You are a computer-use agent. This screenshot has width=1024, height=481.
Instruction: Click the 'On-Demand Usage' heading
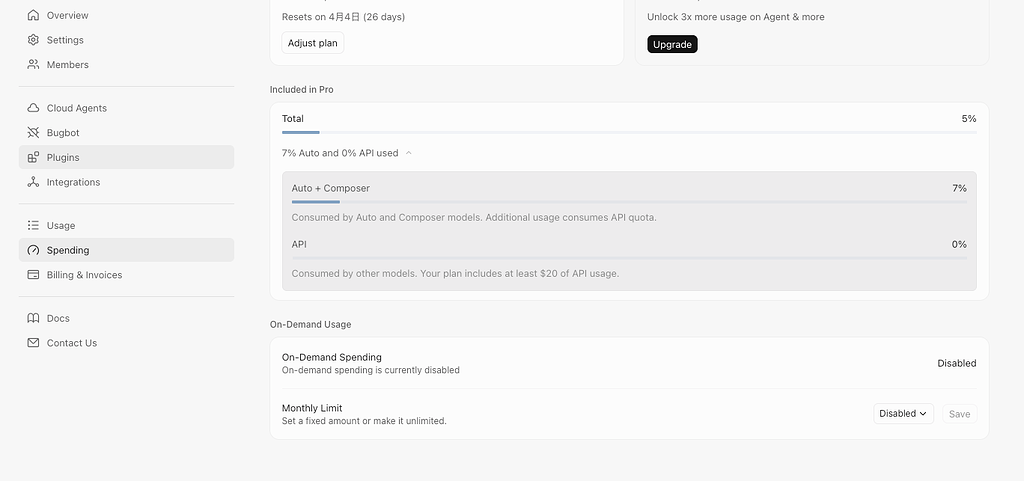[x=310, y=324]
